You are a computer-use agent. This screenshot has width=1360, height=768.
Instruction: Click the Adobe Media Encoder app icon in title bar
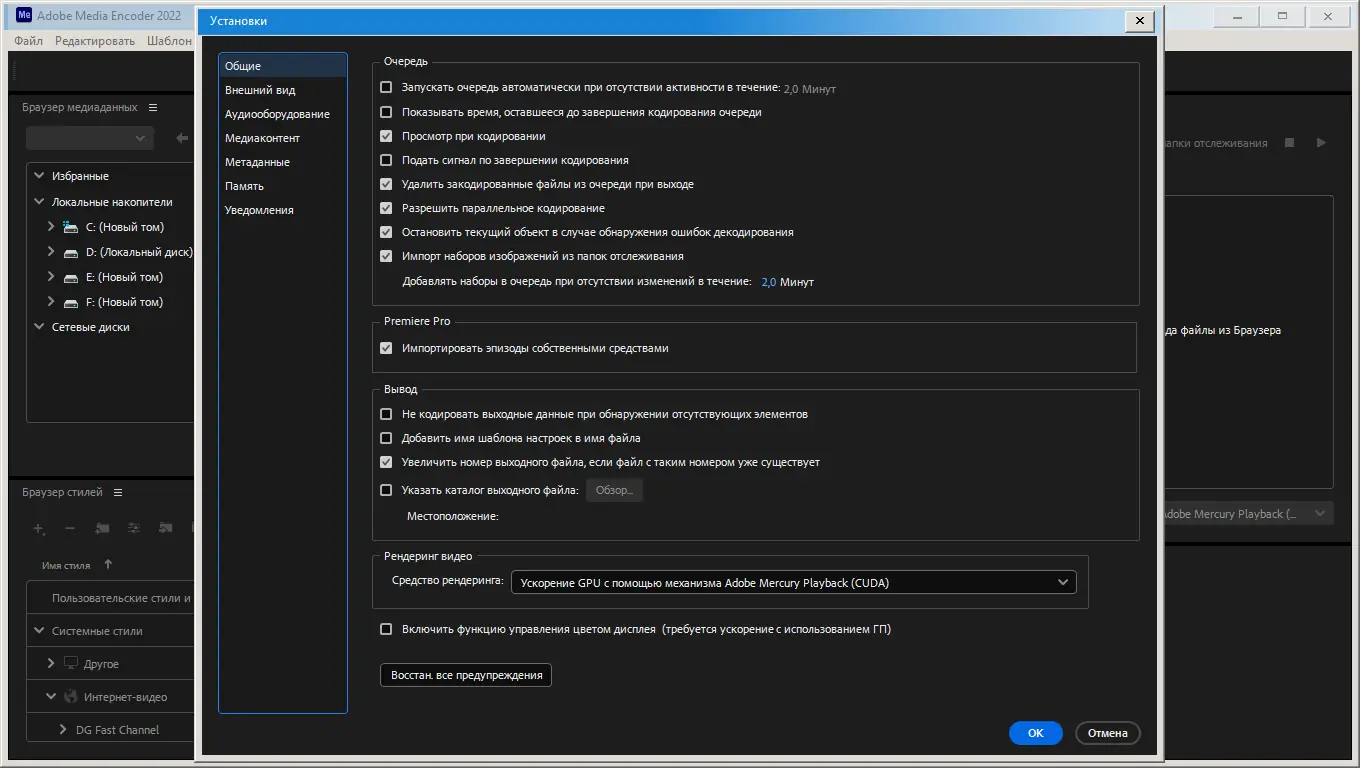click(24, 15)
